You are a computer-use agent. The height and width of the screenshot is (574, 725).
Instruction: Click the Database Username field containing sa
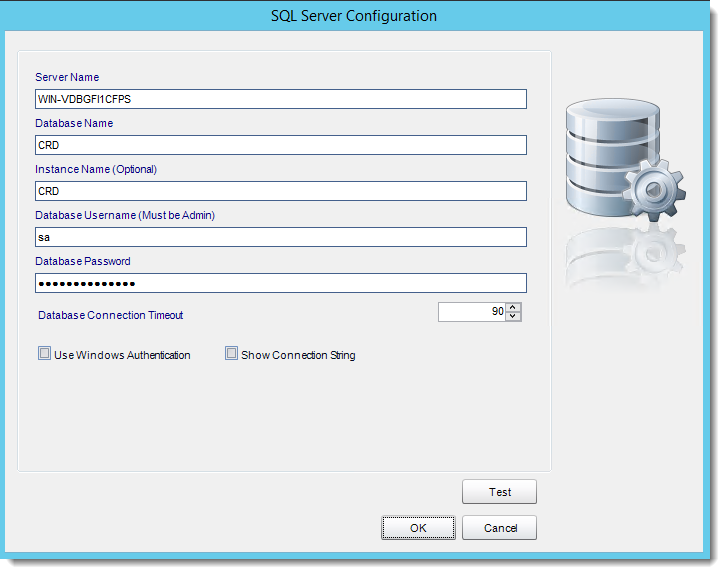coord(281,237)
